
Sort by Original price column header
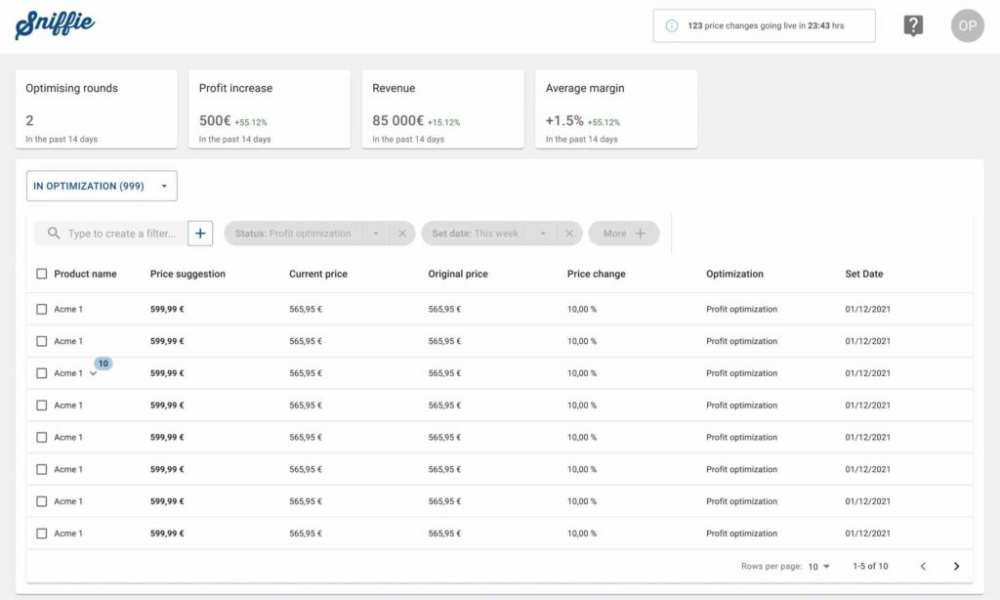point(458,274)
